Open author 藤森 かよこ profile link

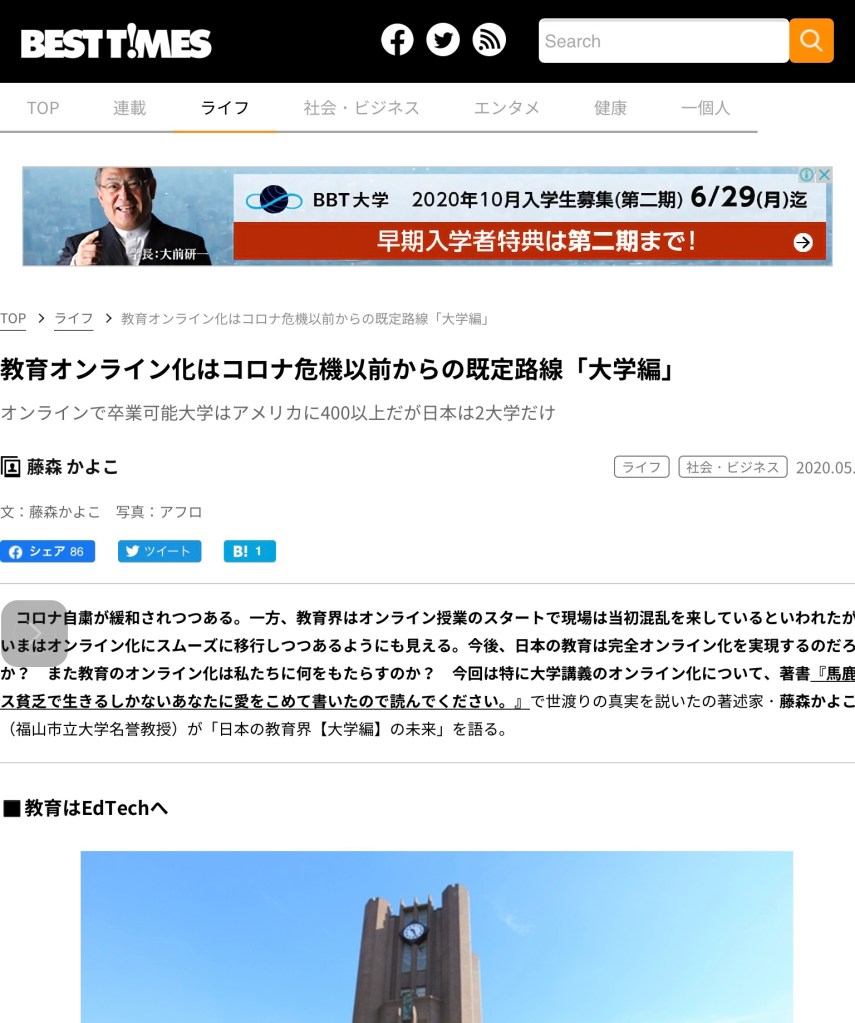pyautogui.click(x=72, y=467)
